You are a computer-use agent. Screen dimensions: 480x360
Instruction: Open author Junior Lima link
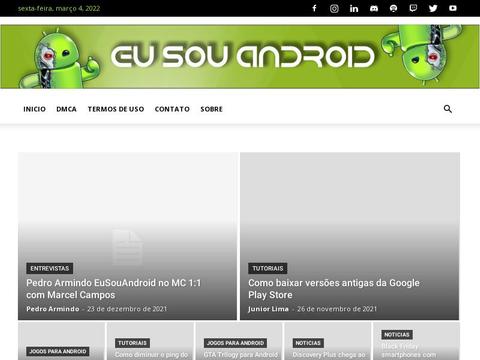tap(268, 309)
